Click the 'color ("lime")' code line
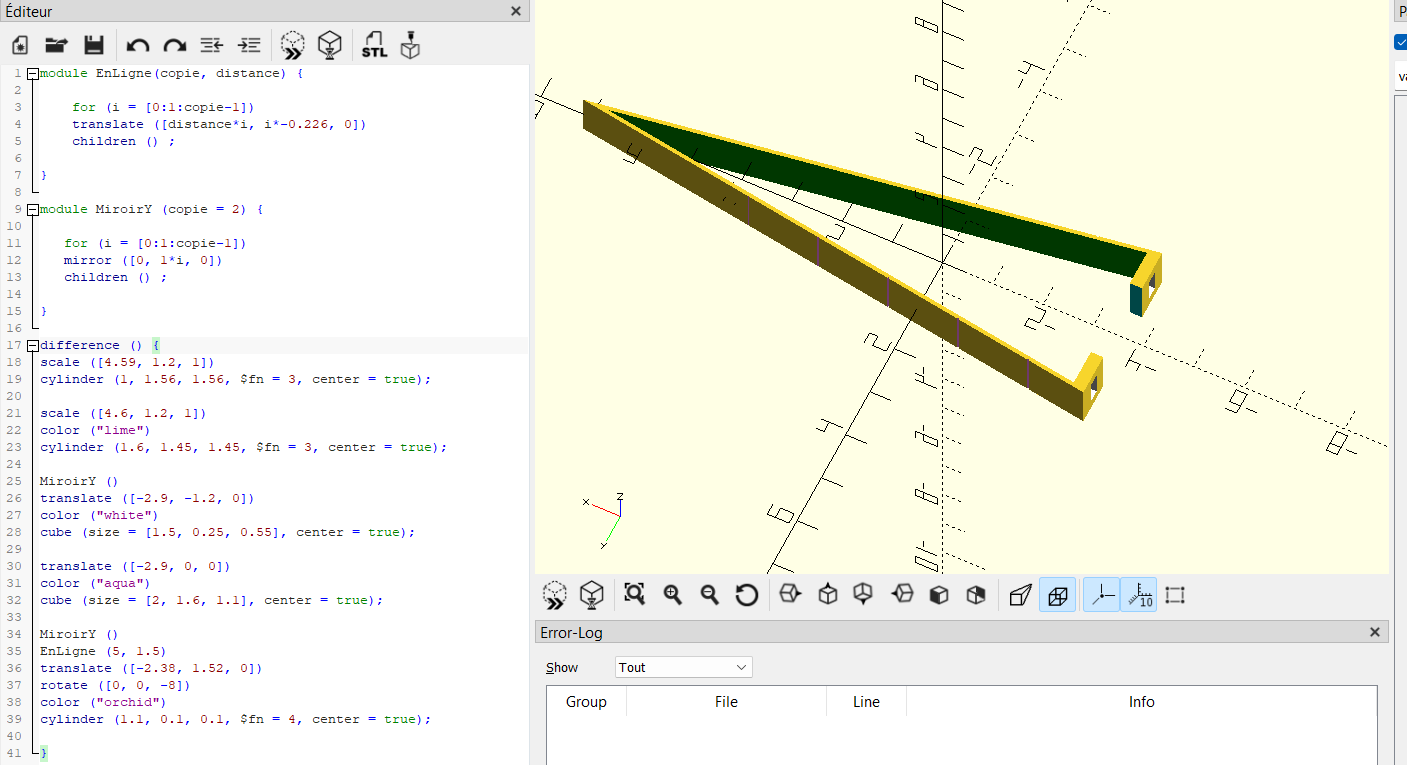1407x765 pixels. [x=95, y=430]
